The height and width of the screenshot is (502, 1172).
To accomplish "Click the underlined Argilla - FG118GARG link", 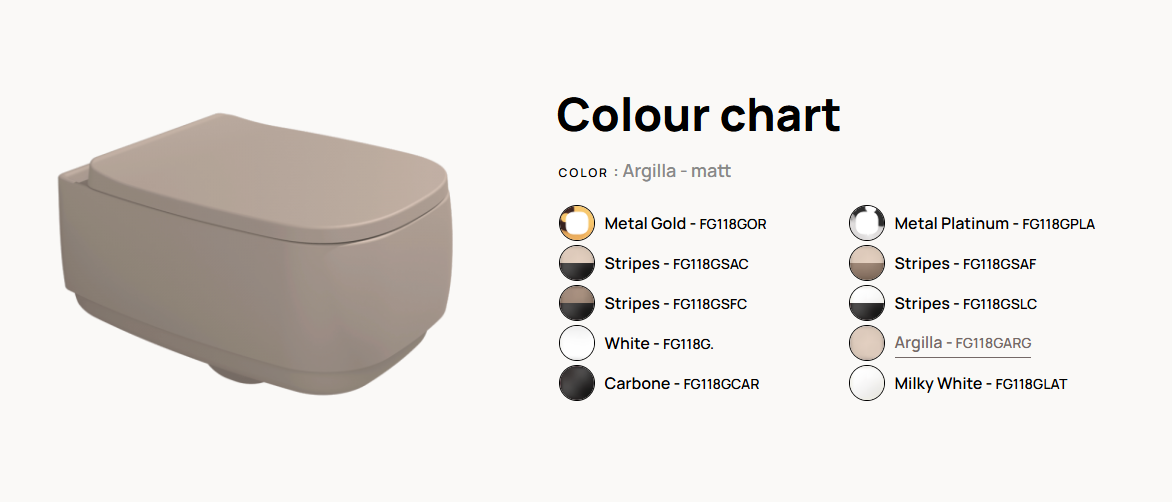I will click(963, 344).
